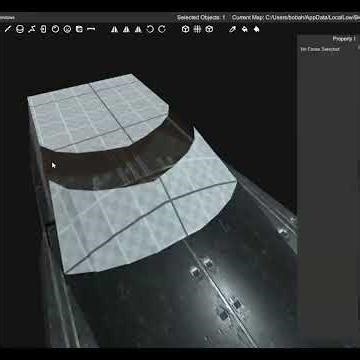This screenshot has height=360, width=360.
Task: Click the selection status message under Property header
Action: 320,49
